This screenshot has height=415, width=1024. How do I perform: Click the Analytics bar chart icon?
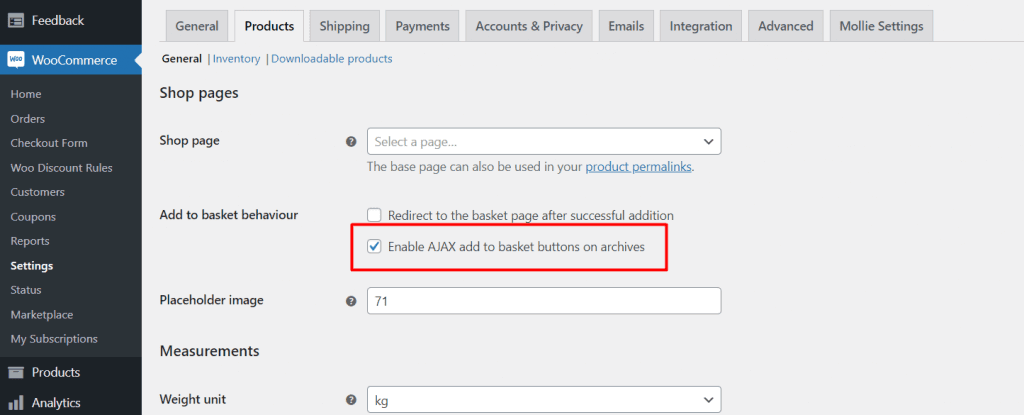tap(16, 403)
